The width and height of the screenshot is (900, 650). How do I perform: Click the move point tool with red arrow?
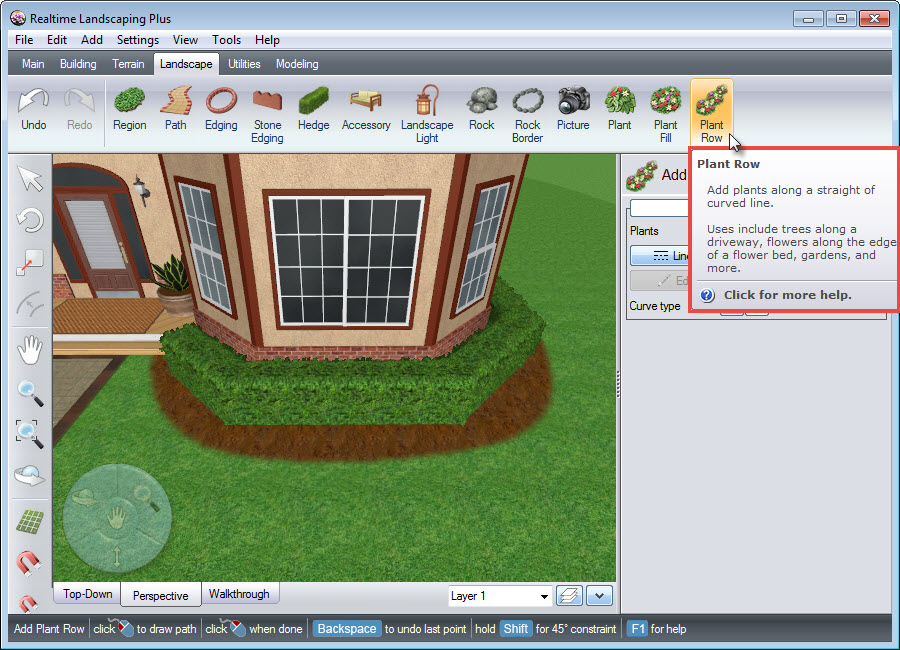coord(30,262)
